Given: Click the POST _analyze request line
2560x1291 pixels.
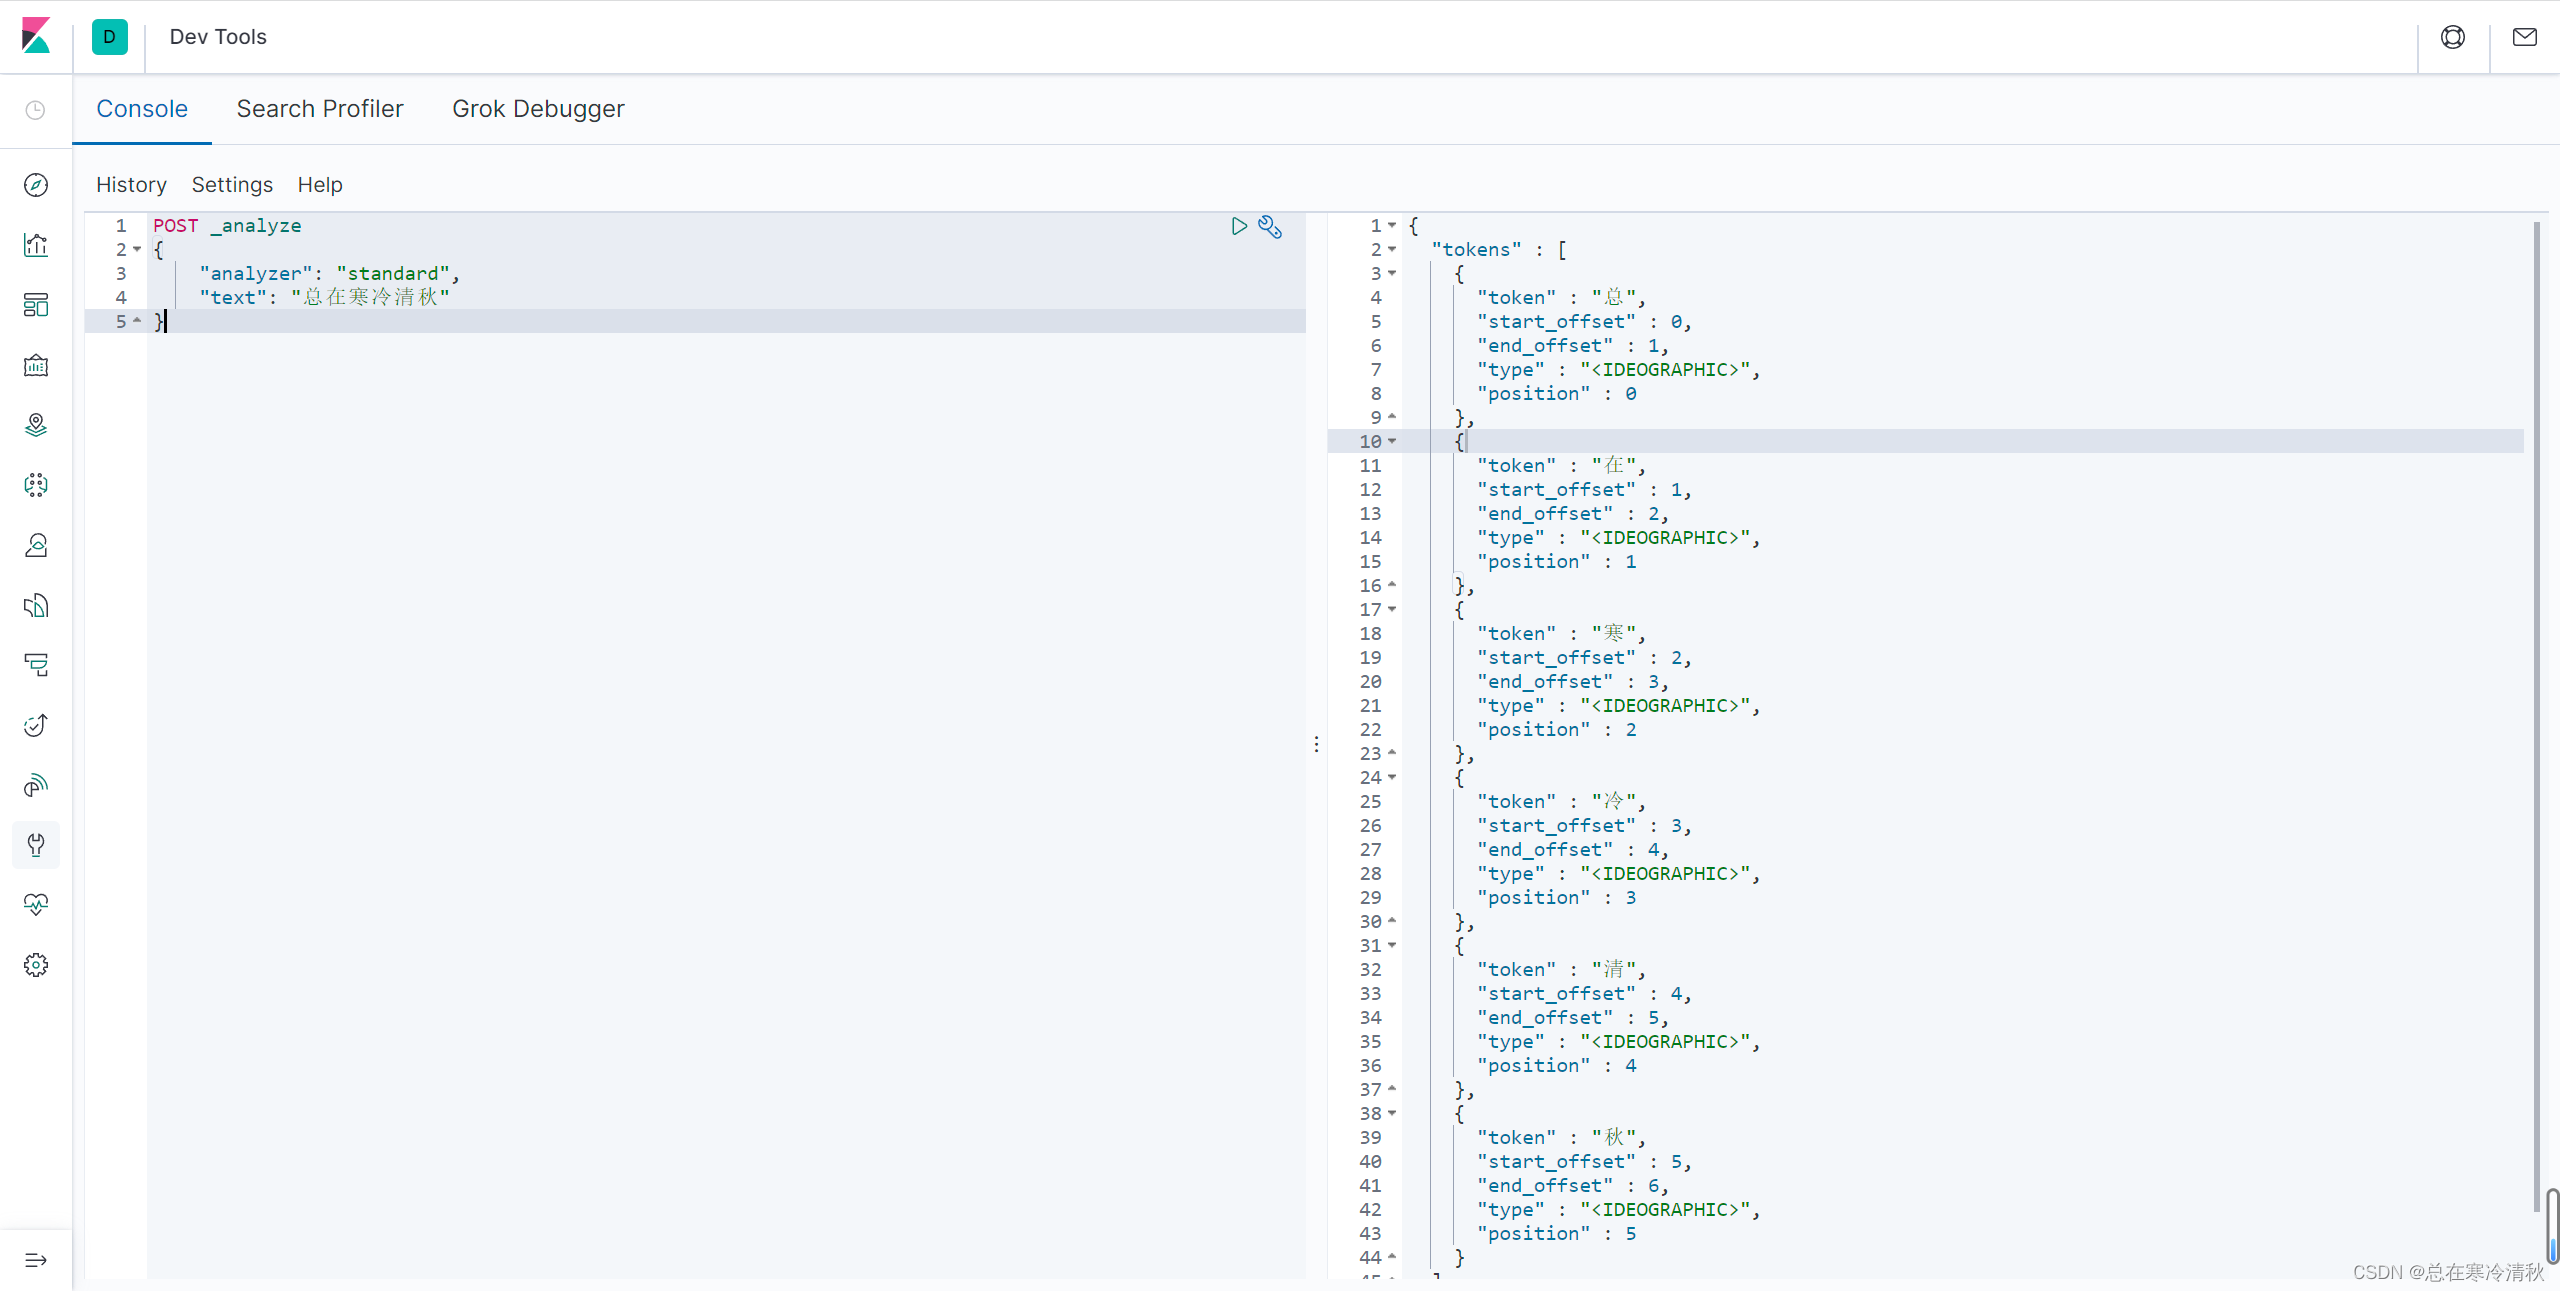Looking at the screenshot, I should pos(227,225).
